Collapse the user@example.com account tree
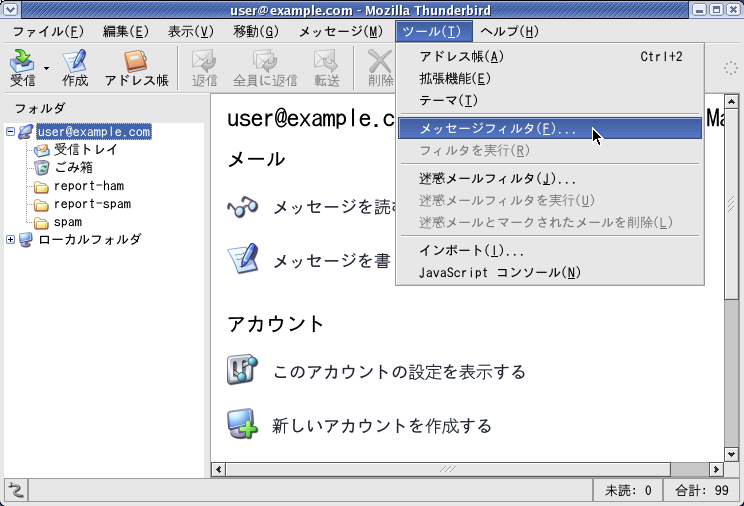 pyautogui.click(x=10, y=131)
